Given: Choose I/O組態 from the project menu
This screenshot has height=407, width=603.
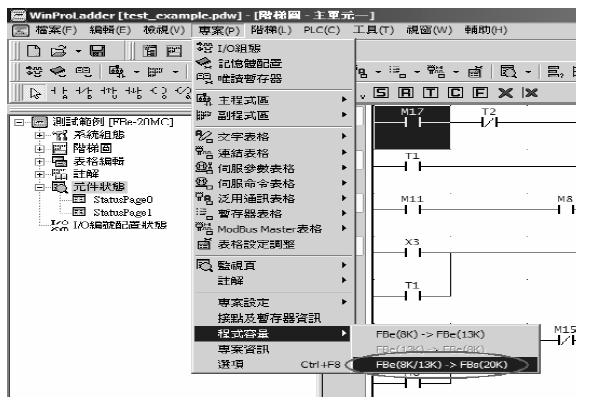Looking at the screenshot, I should point(273,48).
